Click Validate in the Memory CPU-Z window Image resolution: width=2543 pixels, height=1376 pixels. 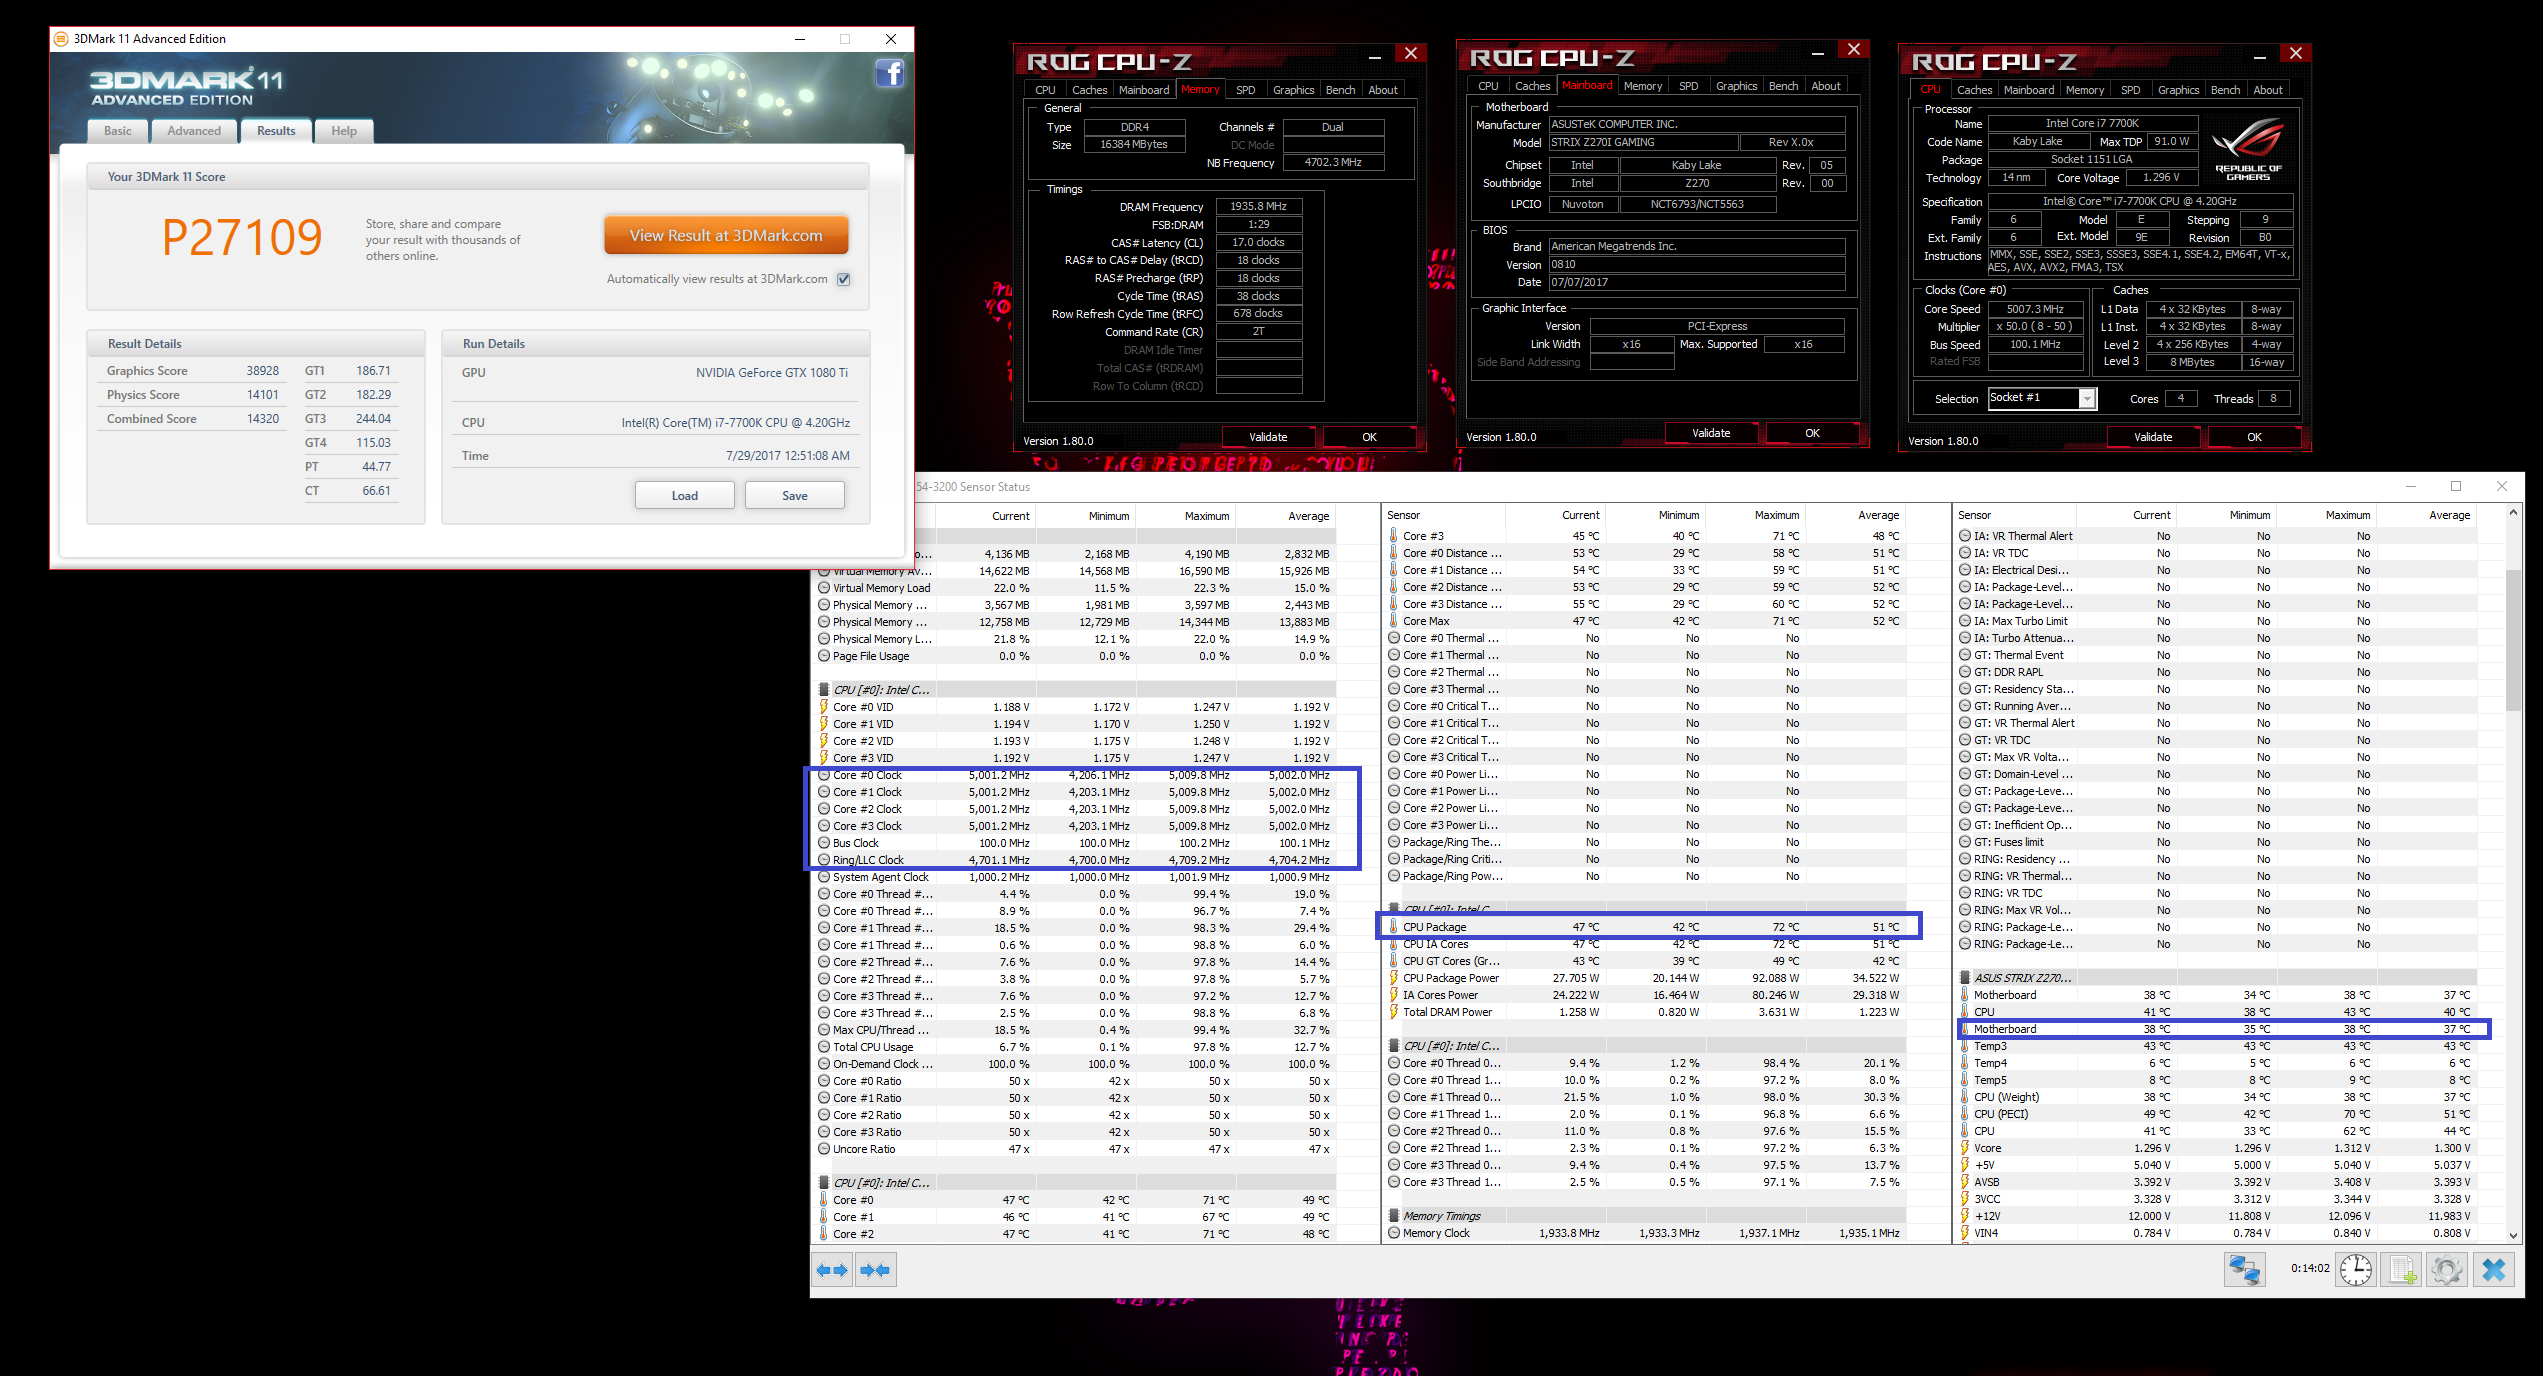click(x=1268, y=437)
